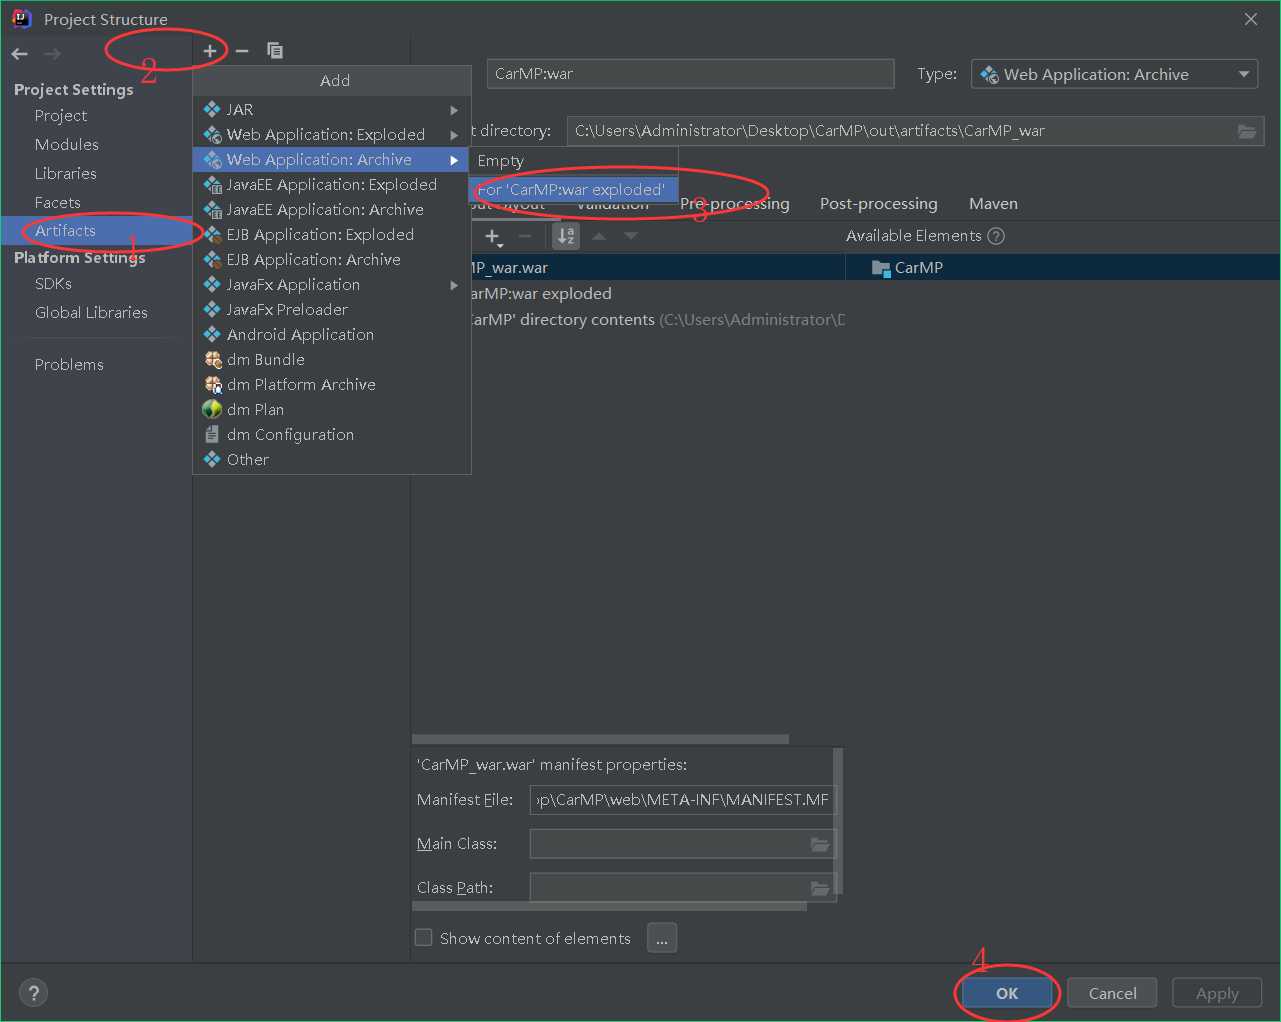Click the EJB Application: Exploded icon
The height and width of the screenshot is (1022, 1281).
pos(212,234)
